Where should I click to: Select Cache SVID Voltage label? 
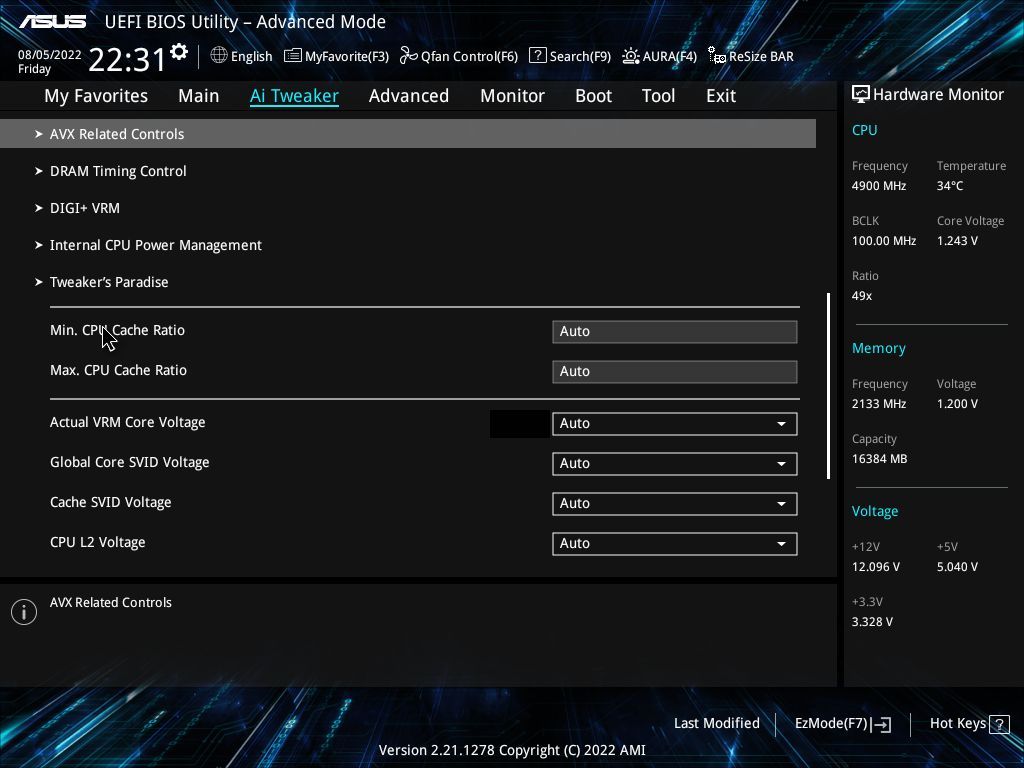click(110, 502)
